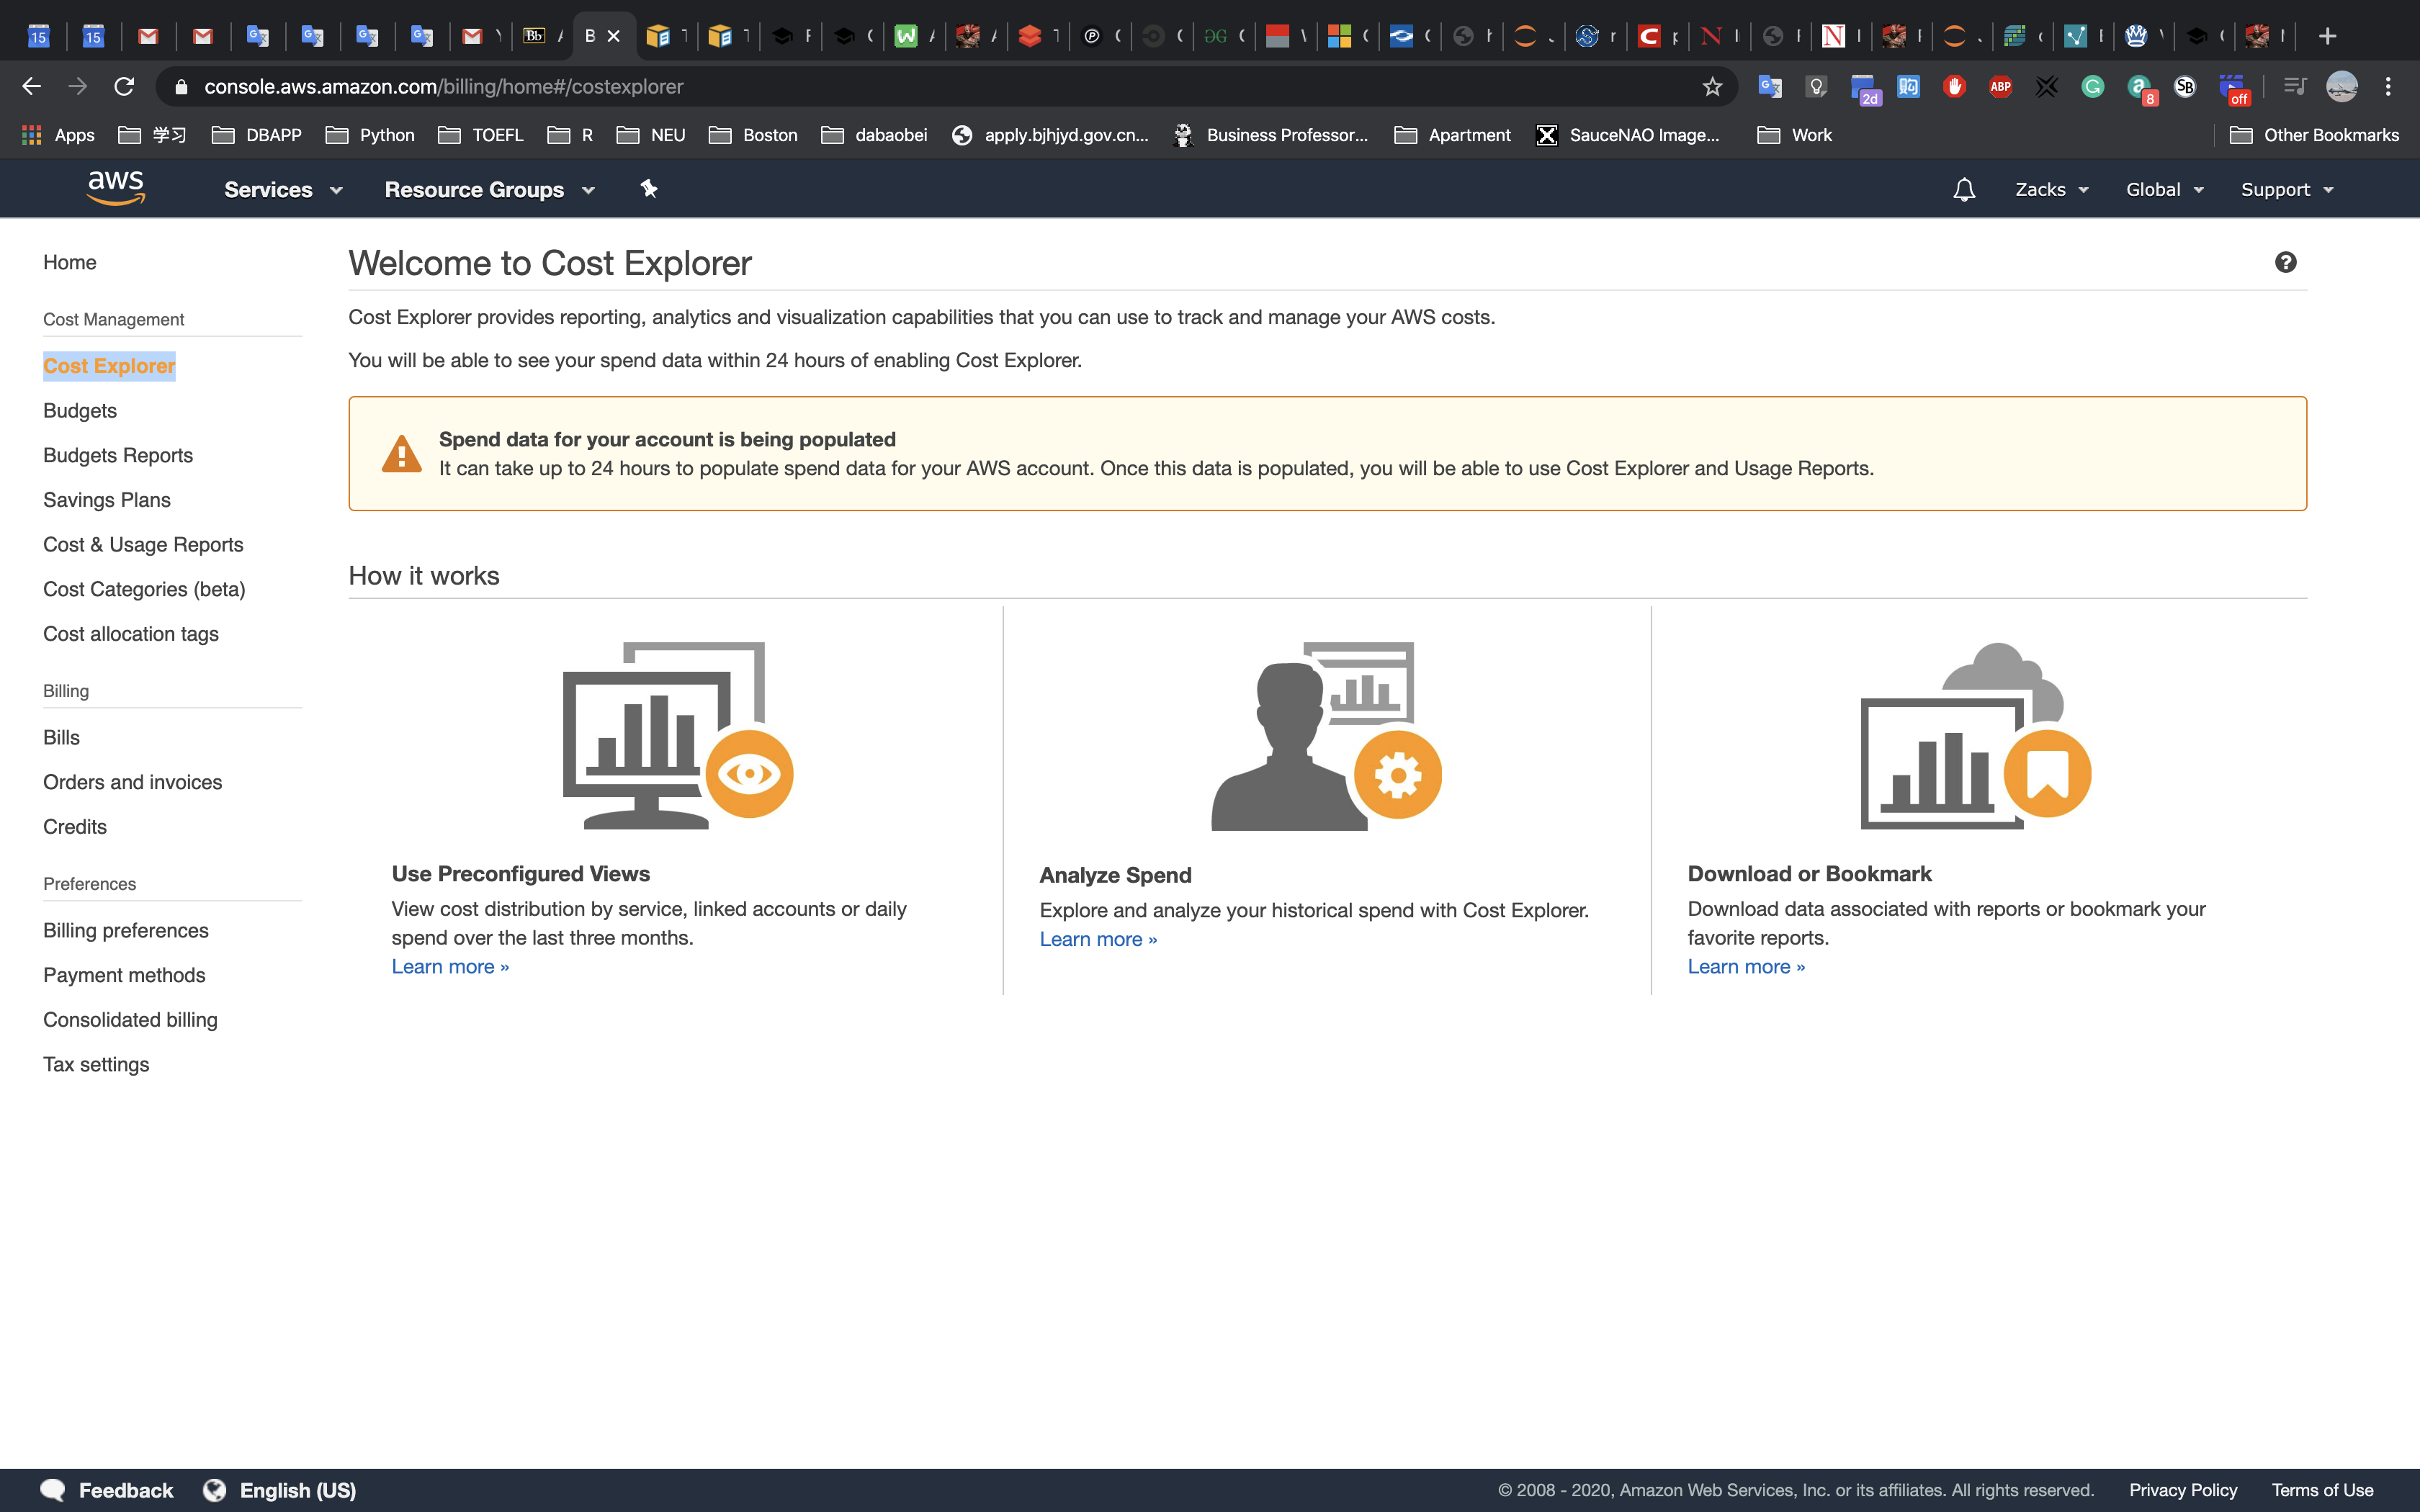This screenshot has height=1512, width=2420.
Task: Expand the Resource Groups dropdown
Action: [489, 190]
